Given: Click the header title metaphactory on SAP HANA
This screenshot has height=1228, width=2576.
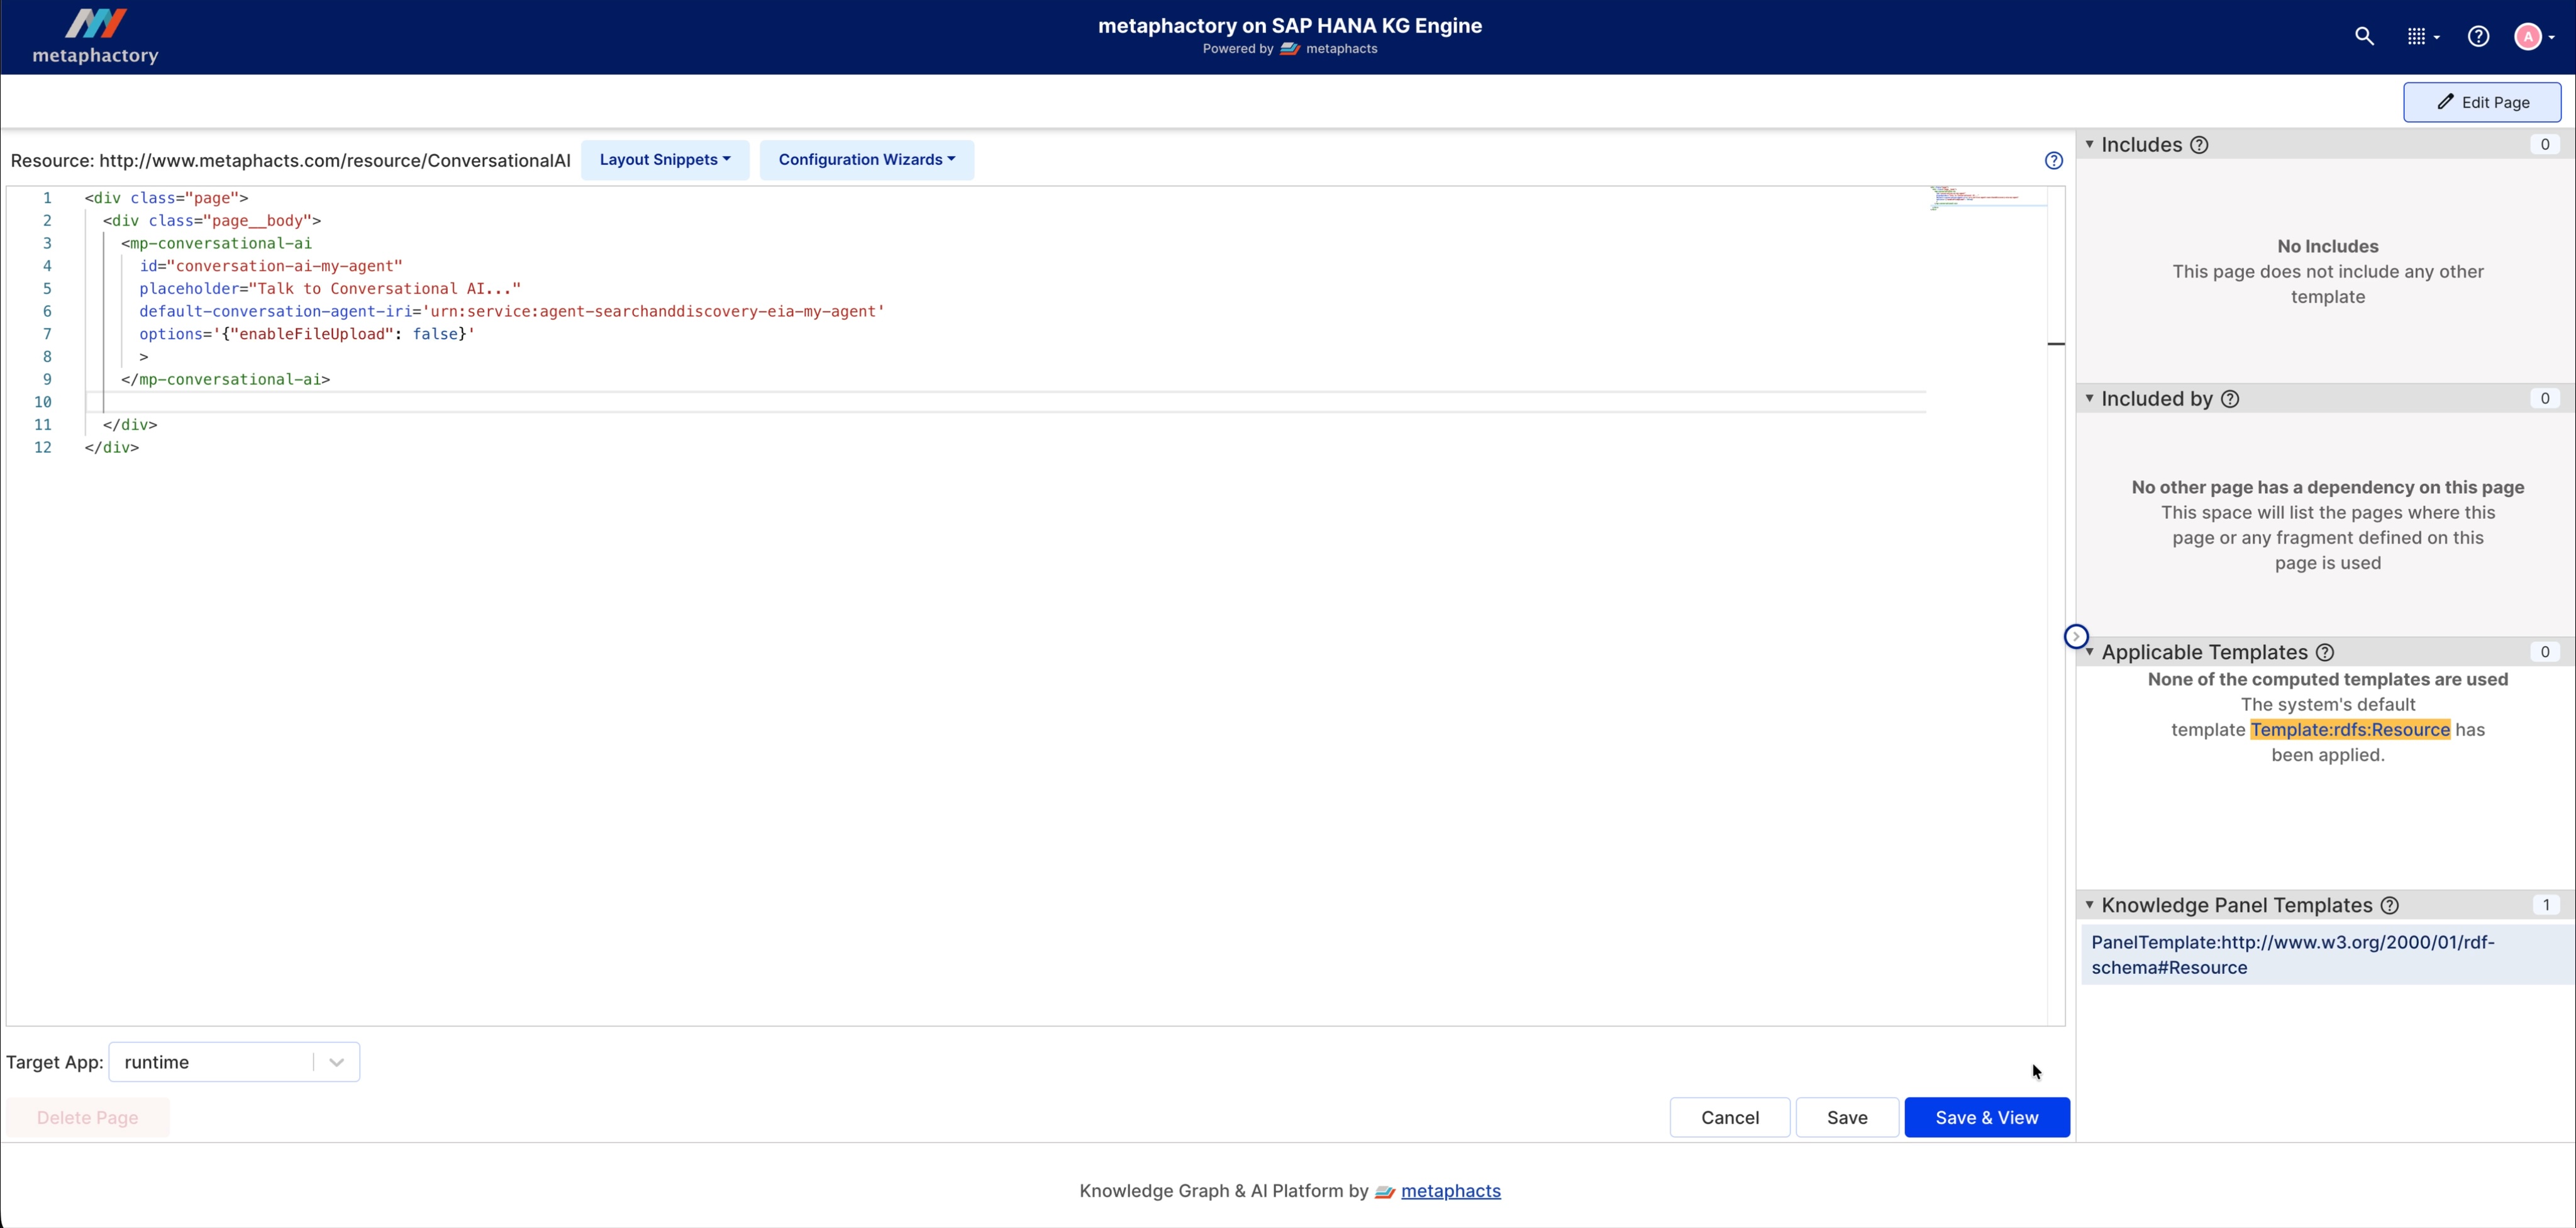Looking at the screenshot, I should tap(1289, 26).
